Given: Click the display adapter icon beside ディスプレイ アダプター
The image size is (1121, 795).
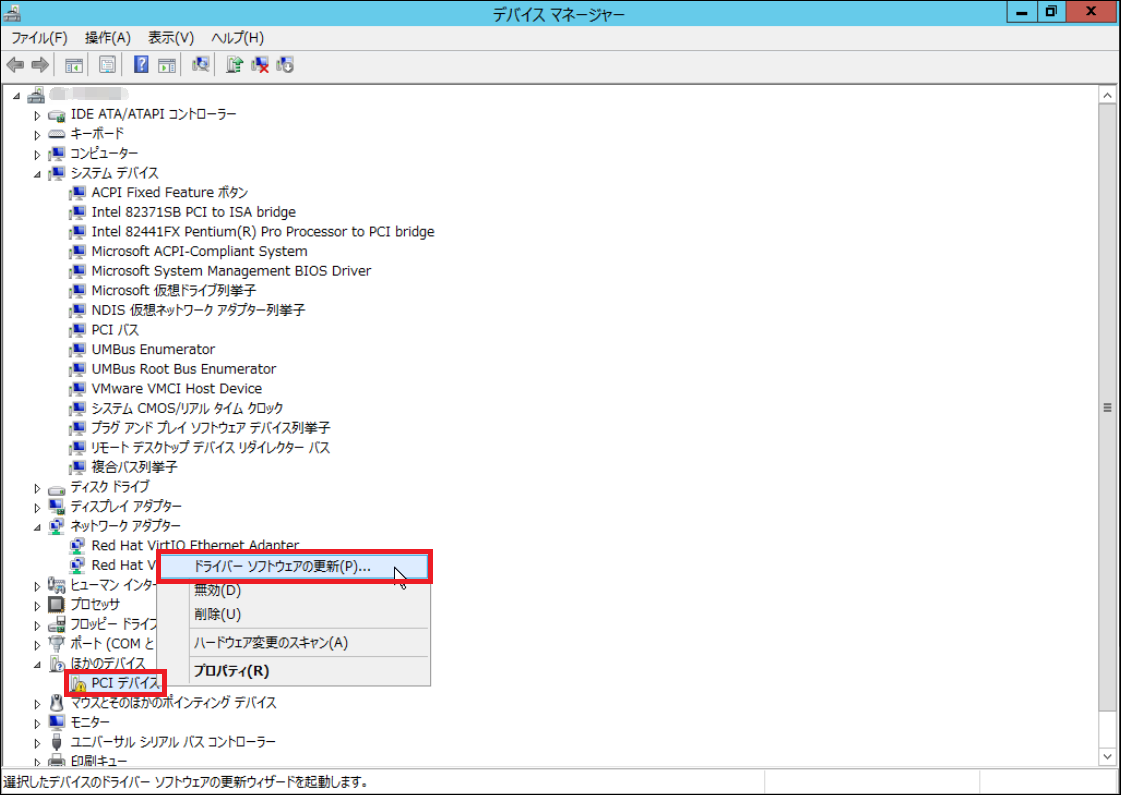Looking at the screenshot, I should [57, 507].
